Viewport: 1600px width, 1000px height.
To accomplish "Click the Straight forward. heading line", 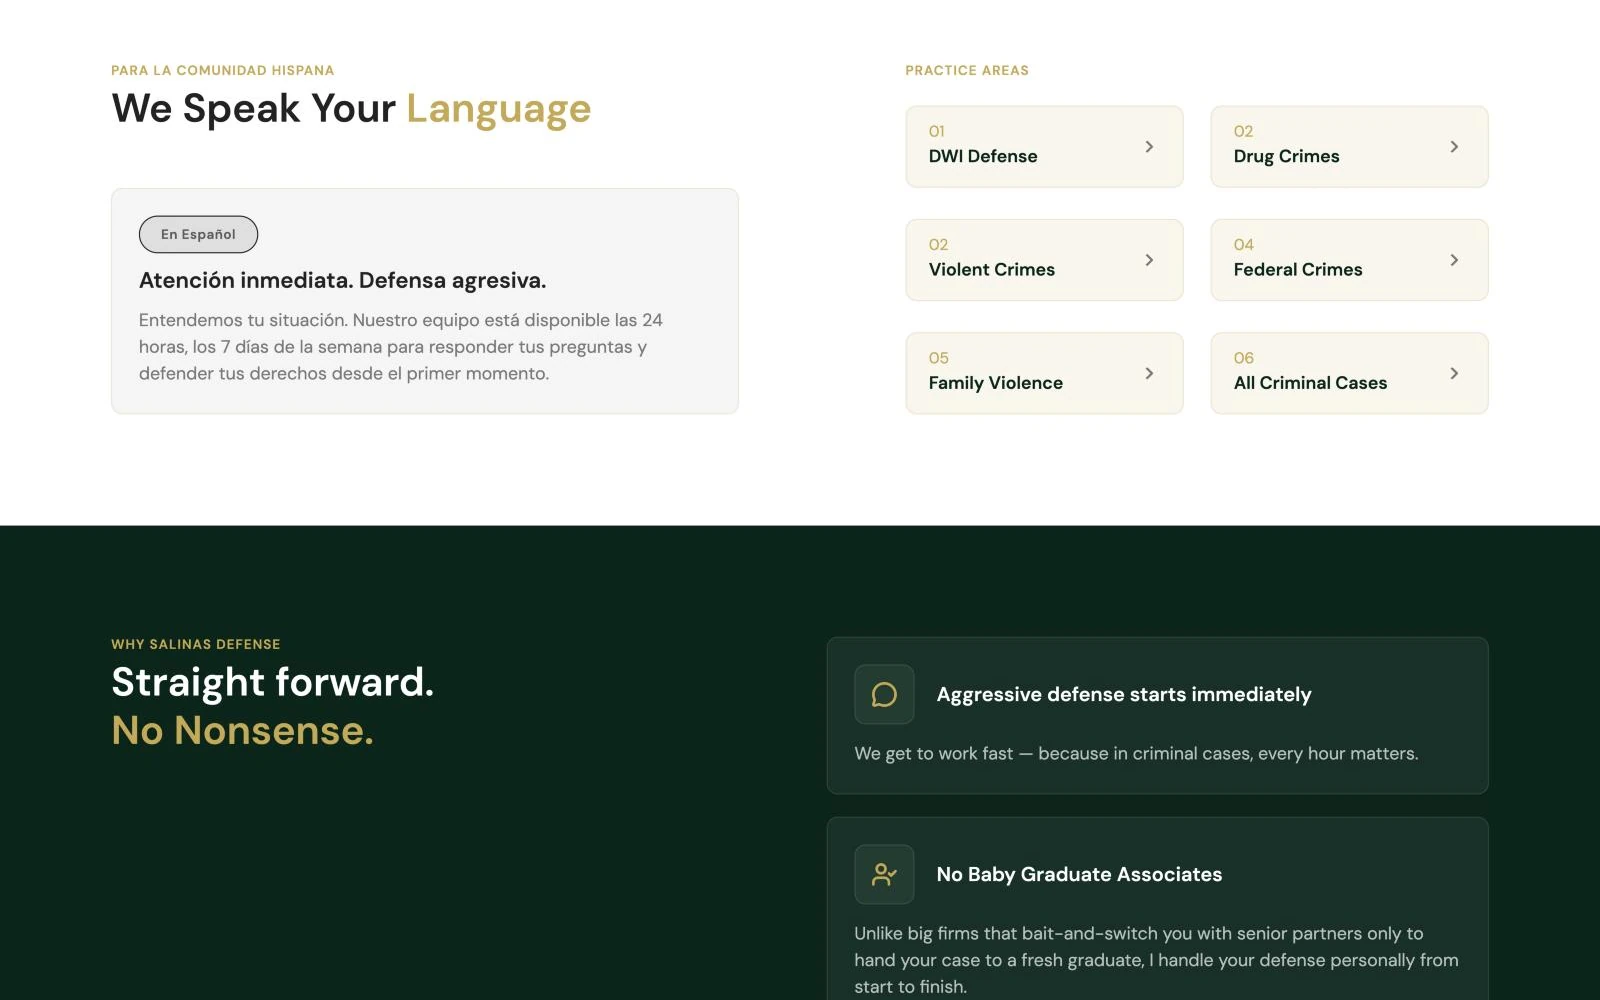I will point(273,683).
